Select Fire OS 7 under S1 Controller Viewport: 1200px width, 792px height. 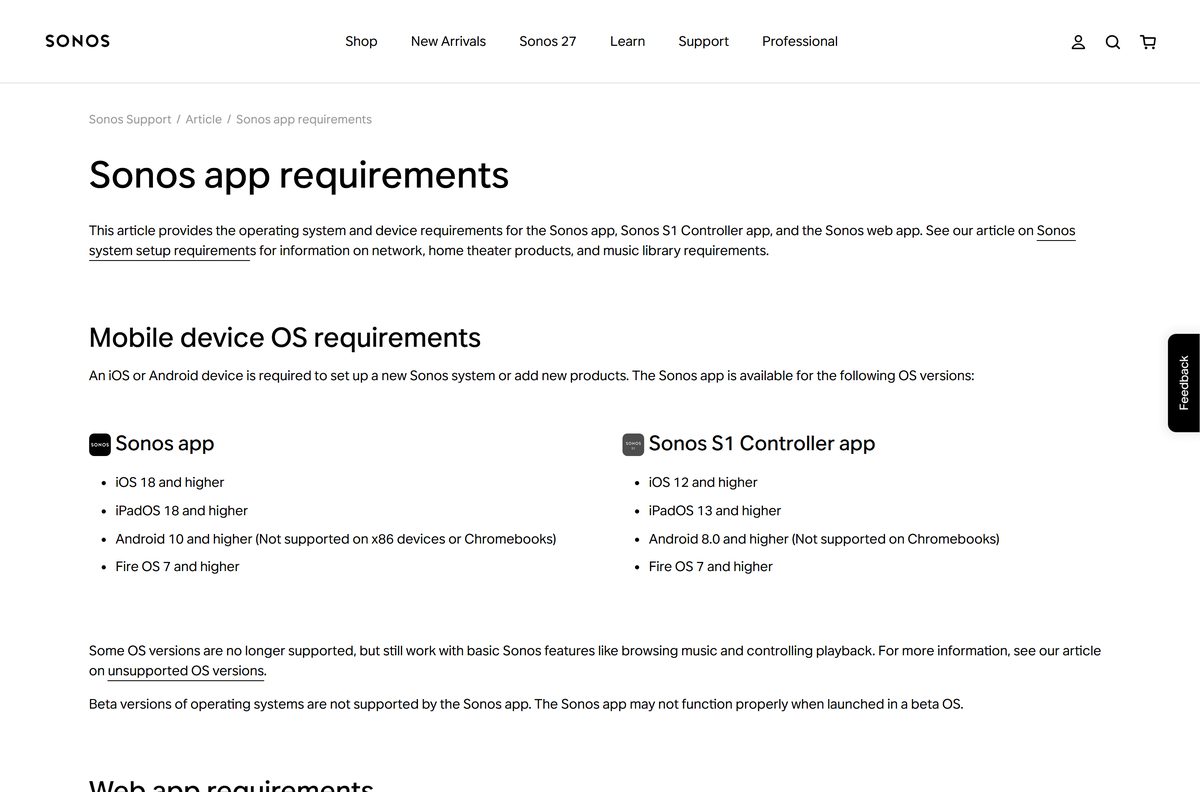point(711,566)
